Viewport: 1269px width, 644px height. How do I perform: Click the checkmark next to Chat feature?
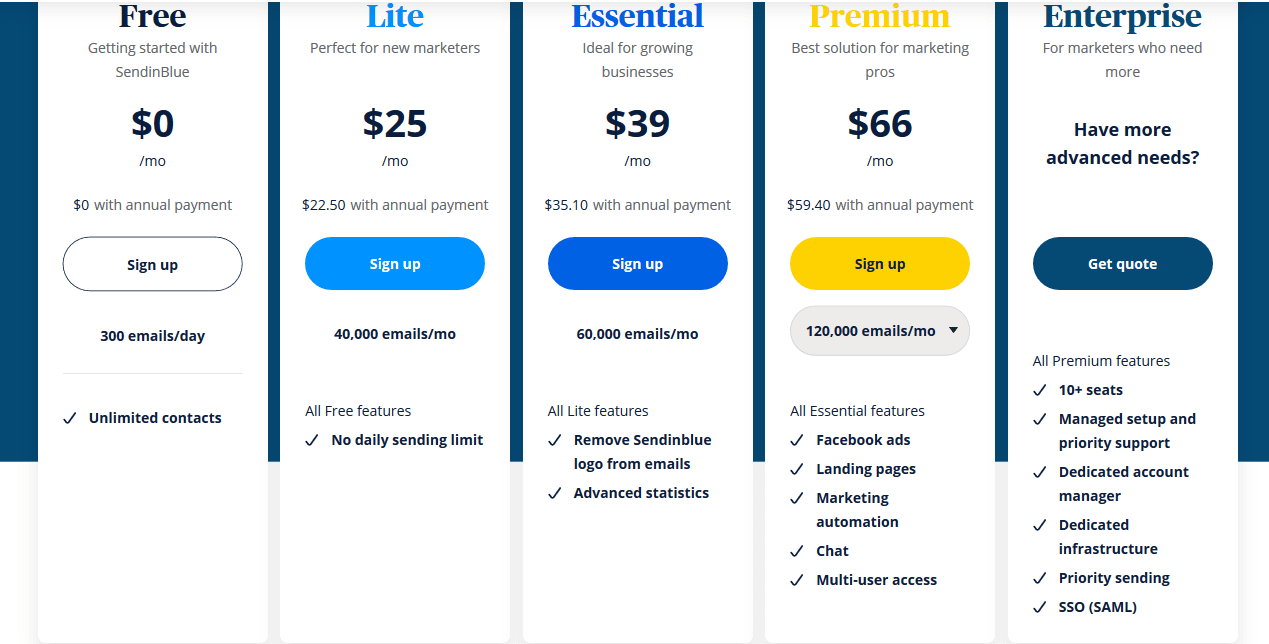[797, 552]
